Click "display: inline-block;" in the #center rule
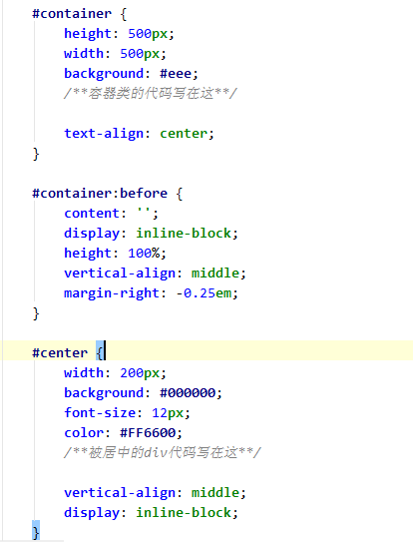Image resolution: width=413 pixels, height=542 pixels. coord(151,513)
